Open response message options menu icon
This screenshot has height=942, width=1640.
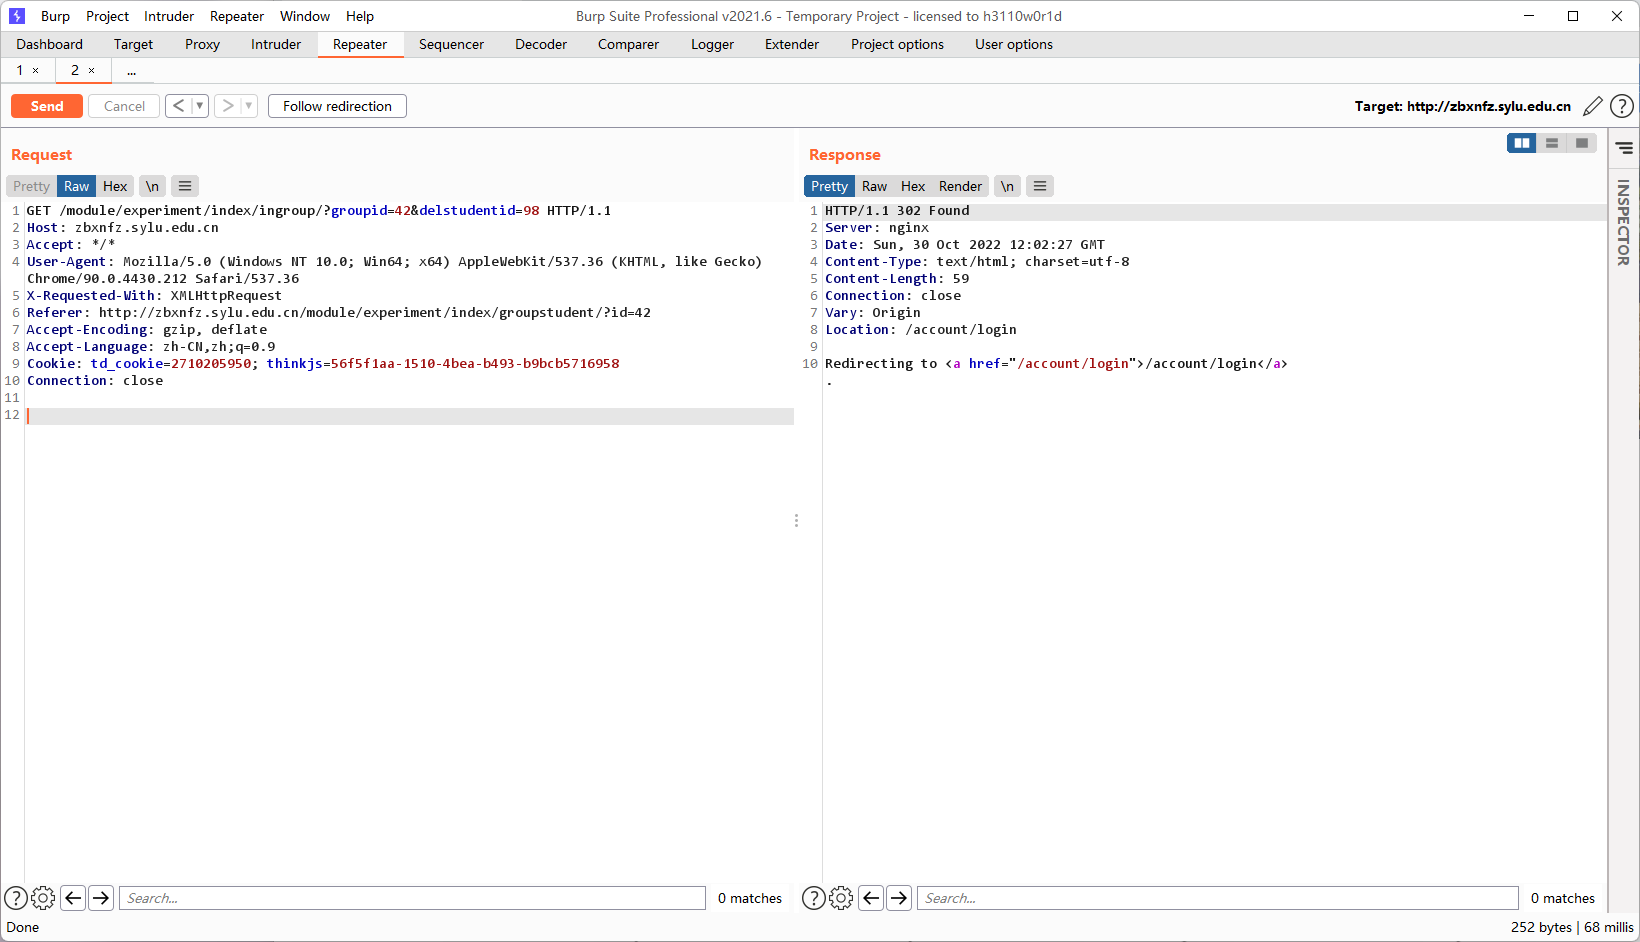(1040, 186)
